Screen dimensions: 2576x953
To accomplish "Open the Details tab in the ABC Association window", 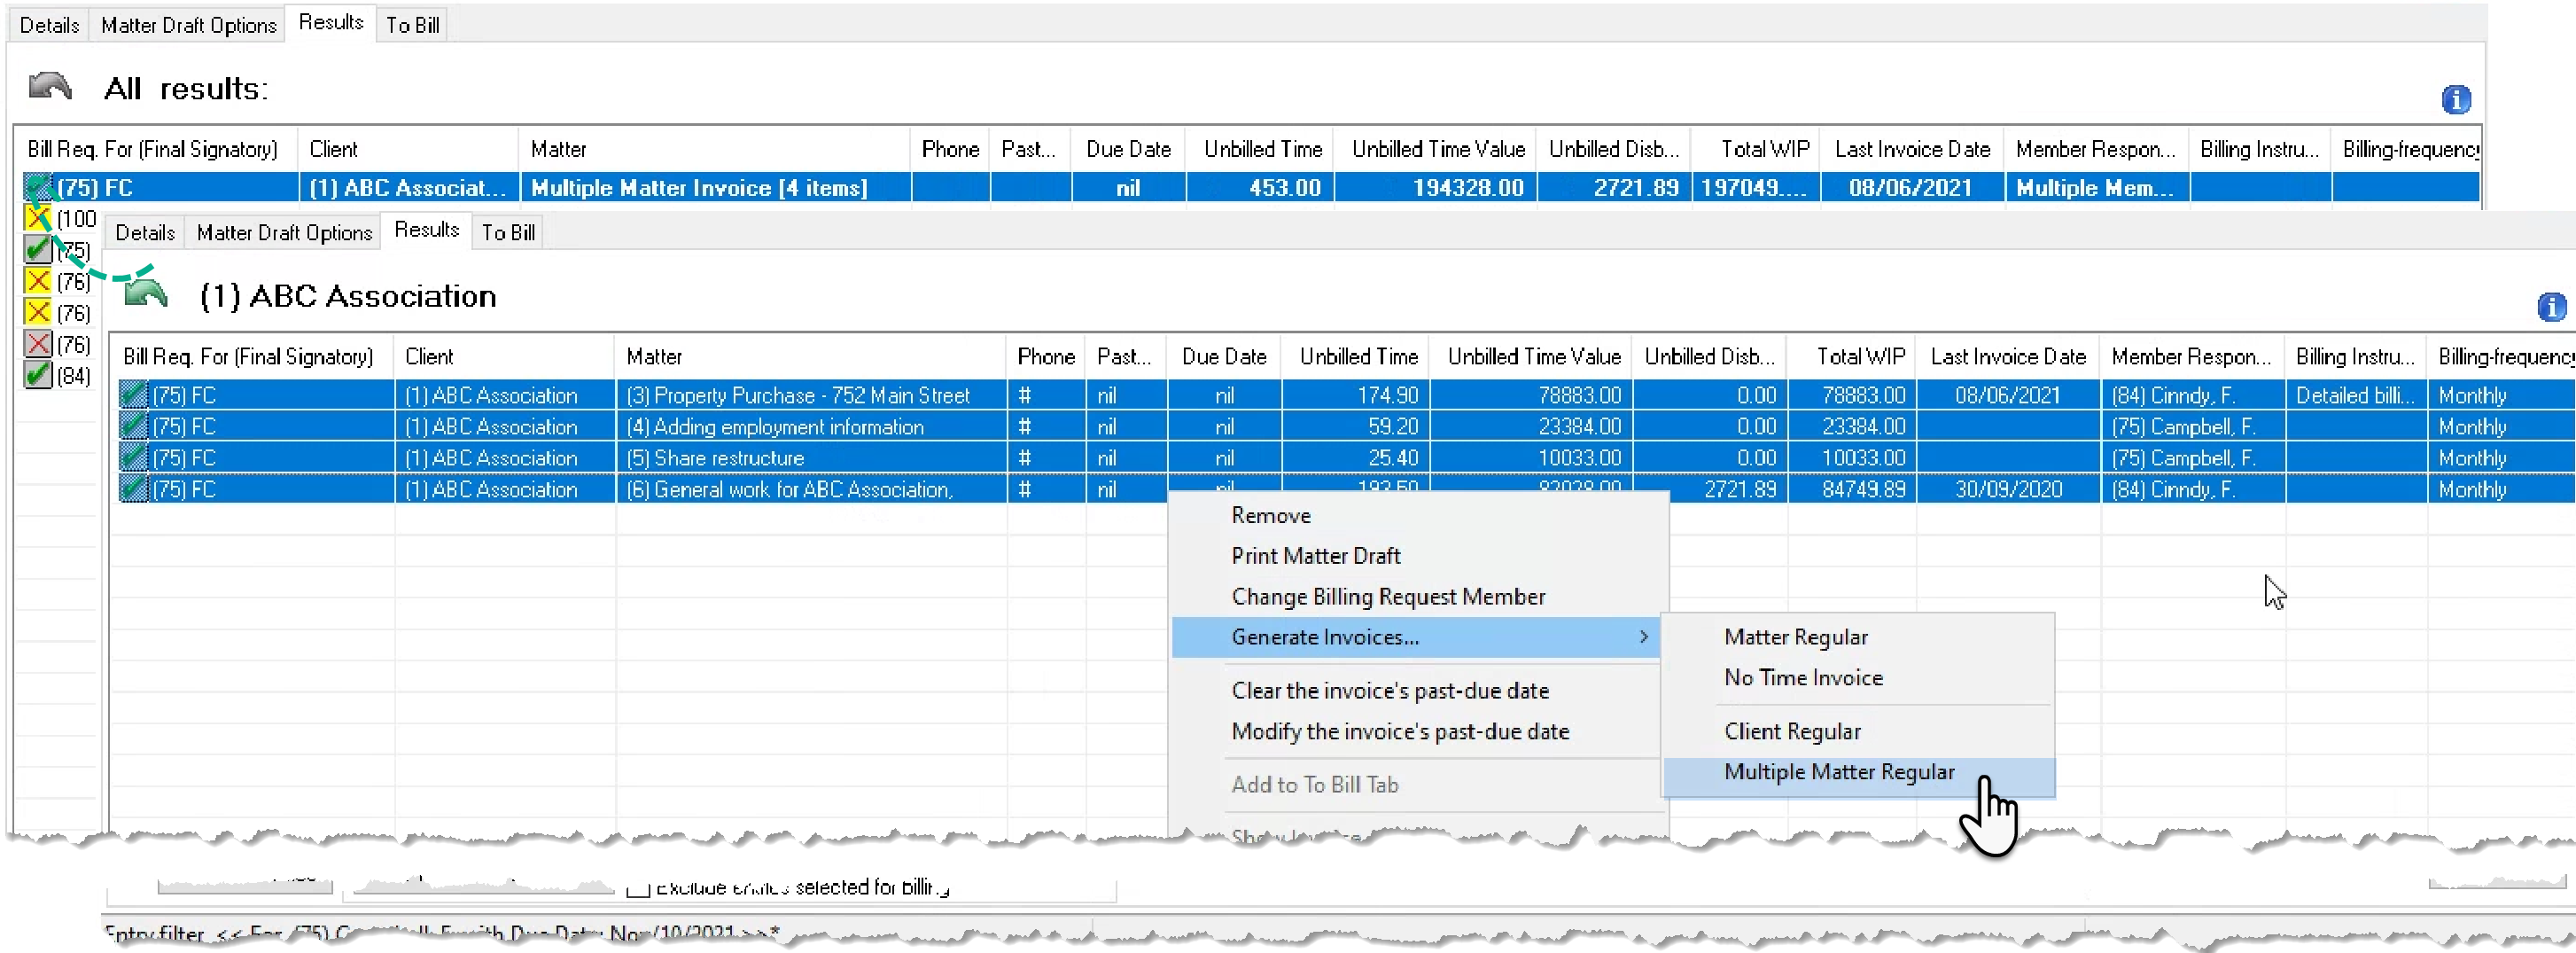I will [145, 232].
